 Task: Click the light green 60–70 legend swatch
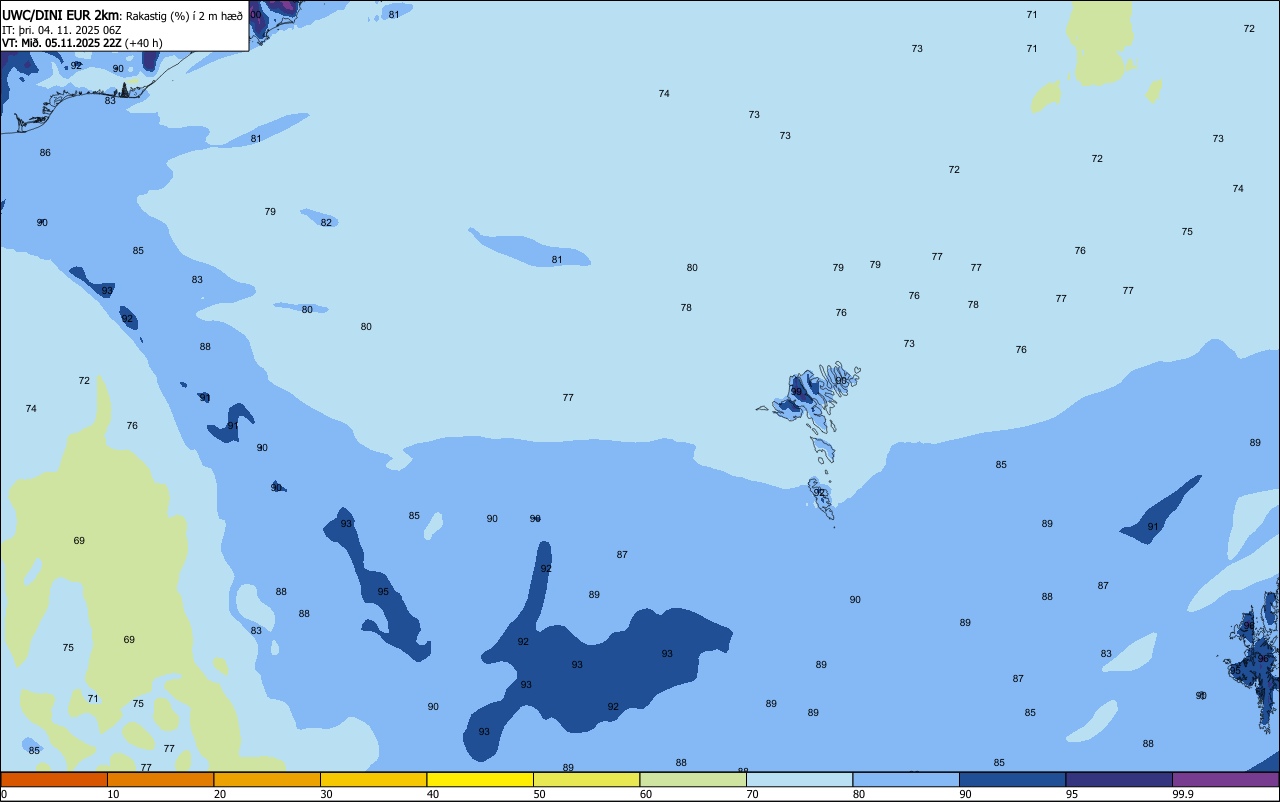coord(693,779)
